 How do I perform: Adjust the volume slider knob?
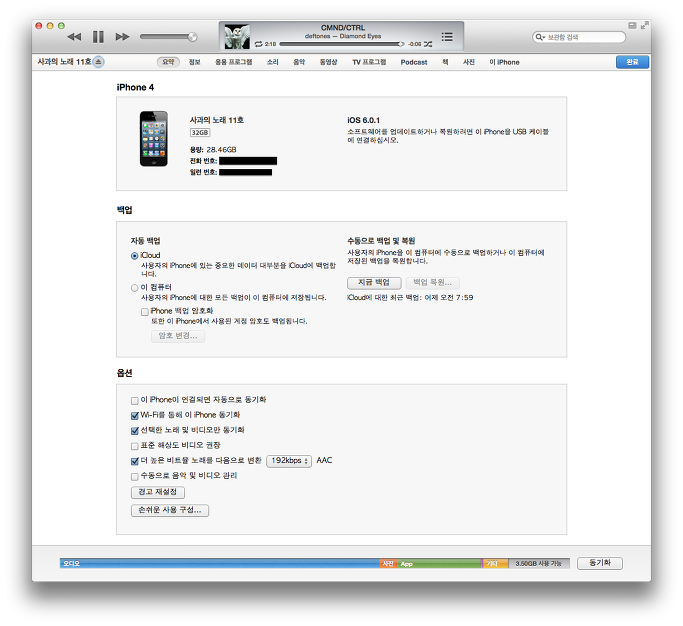tap(192, 37)
